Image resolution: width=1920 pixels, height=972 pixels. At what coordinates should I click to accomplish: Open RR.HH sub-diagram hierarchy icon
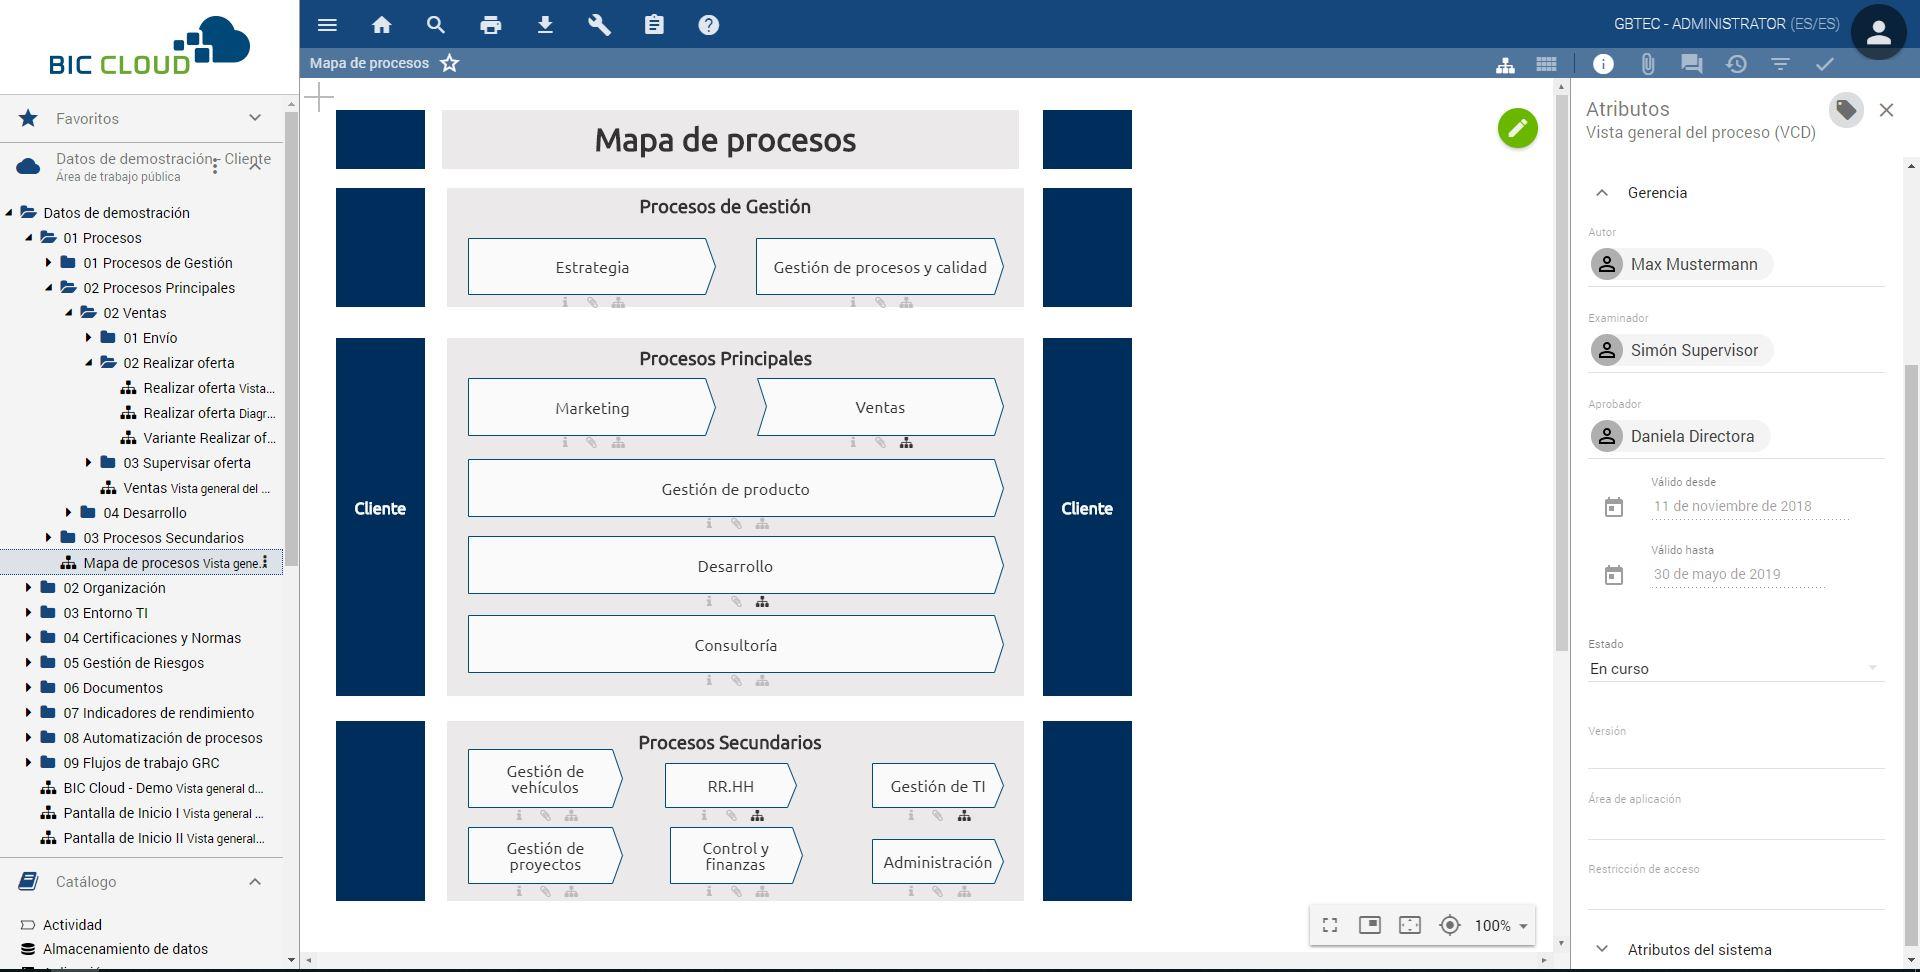tap(757, 816)
